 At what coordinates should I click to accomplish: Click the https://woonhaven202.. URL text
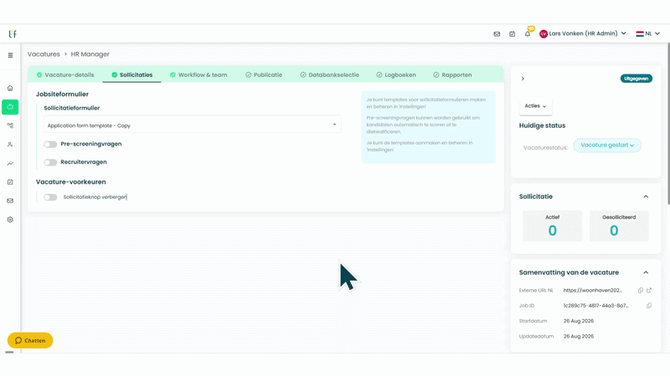tap(593, 291)
